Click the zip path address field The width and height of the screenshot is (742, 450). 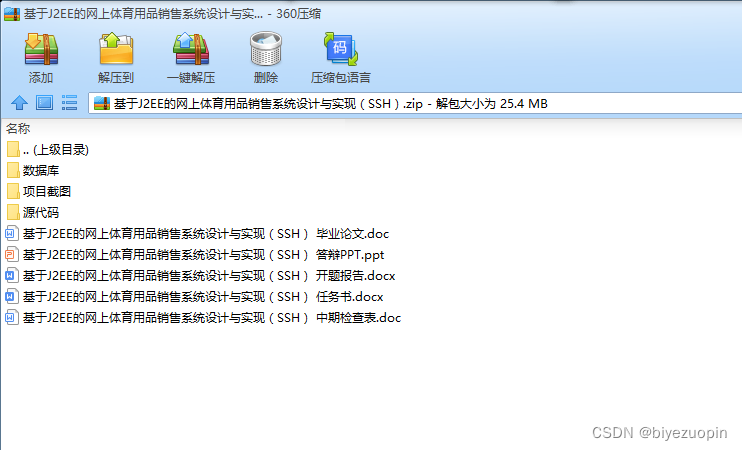tap(415, 104)
